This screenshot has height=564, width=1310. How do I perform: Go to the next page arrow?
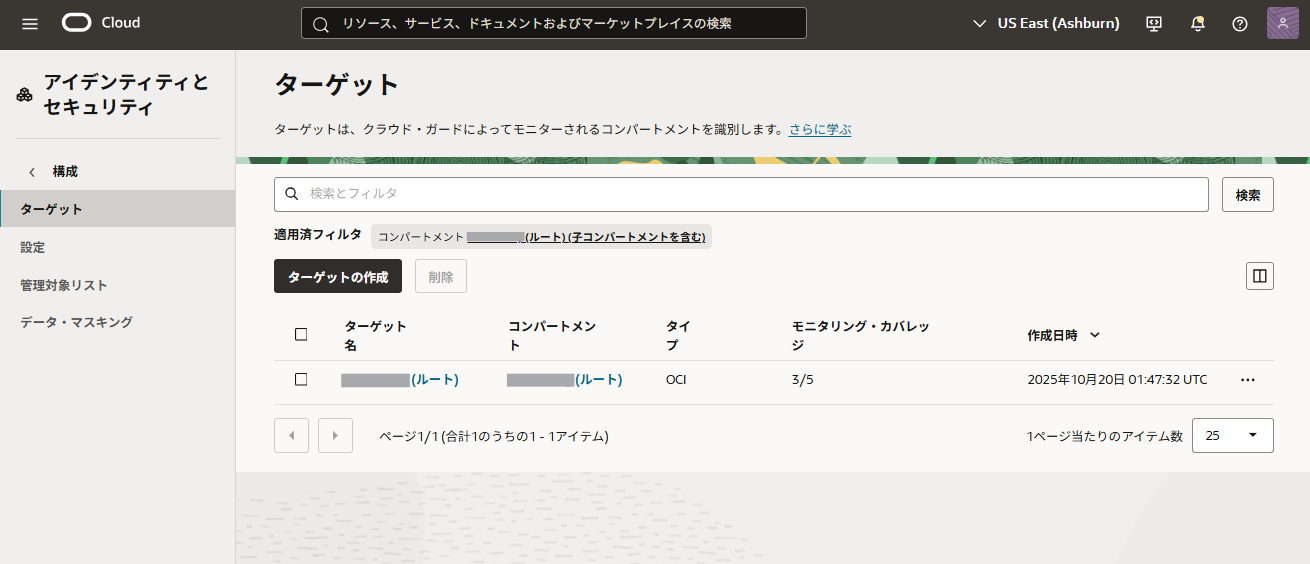(335, 436)
